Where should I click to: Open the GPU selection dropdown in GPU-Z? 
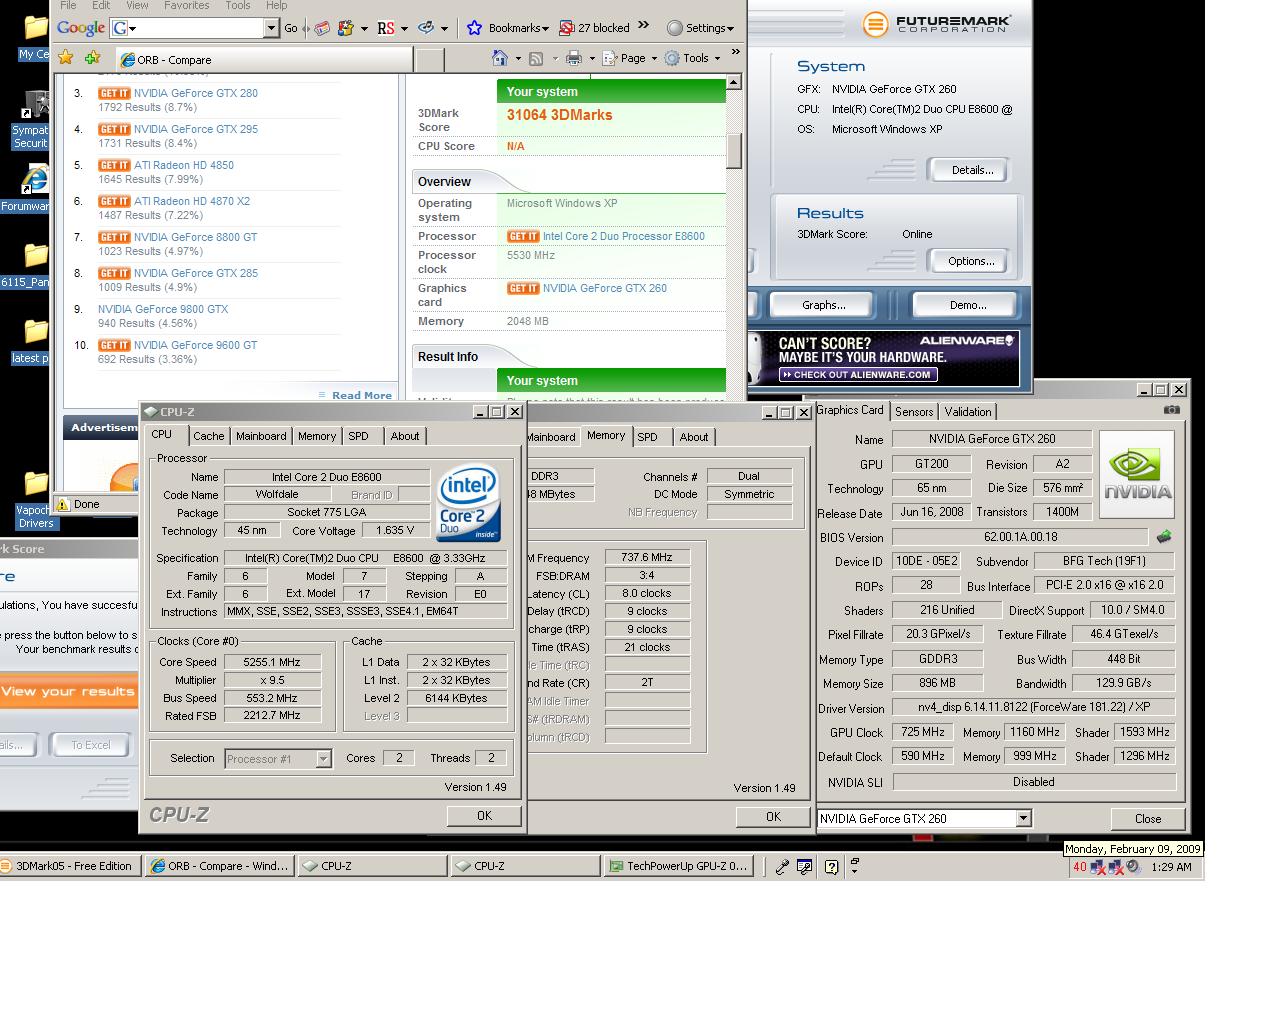tap(1023, 818)
